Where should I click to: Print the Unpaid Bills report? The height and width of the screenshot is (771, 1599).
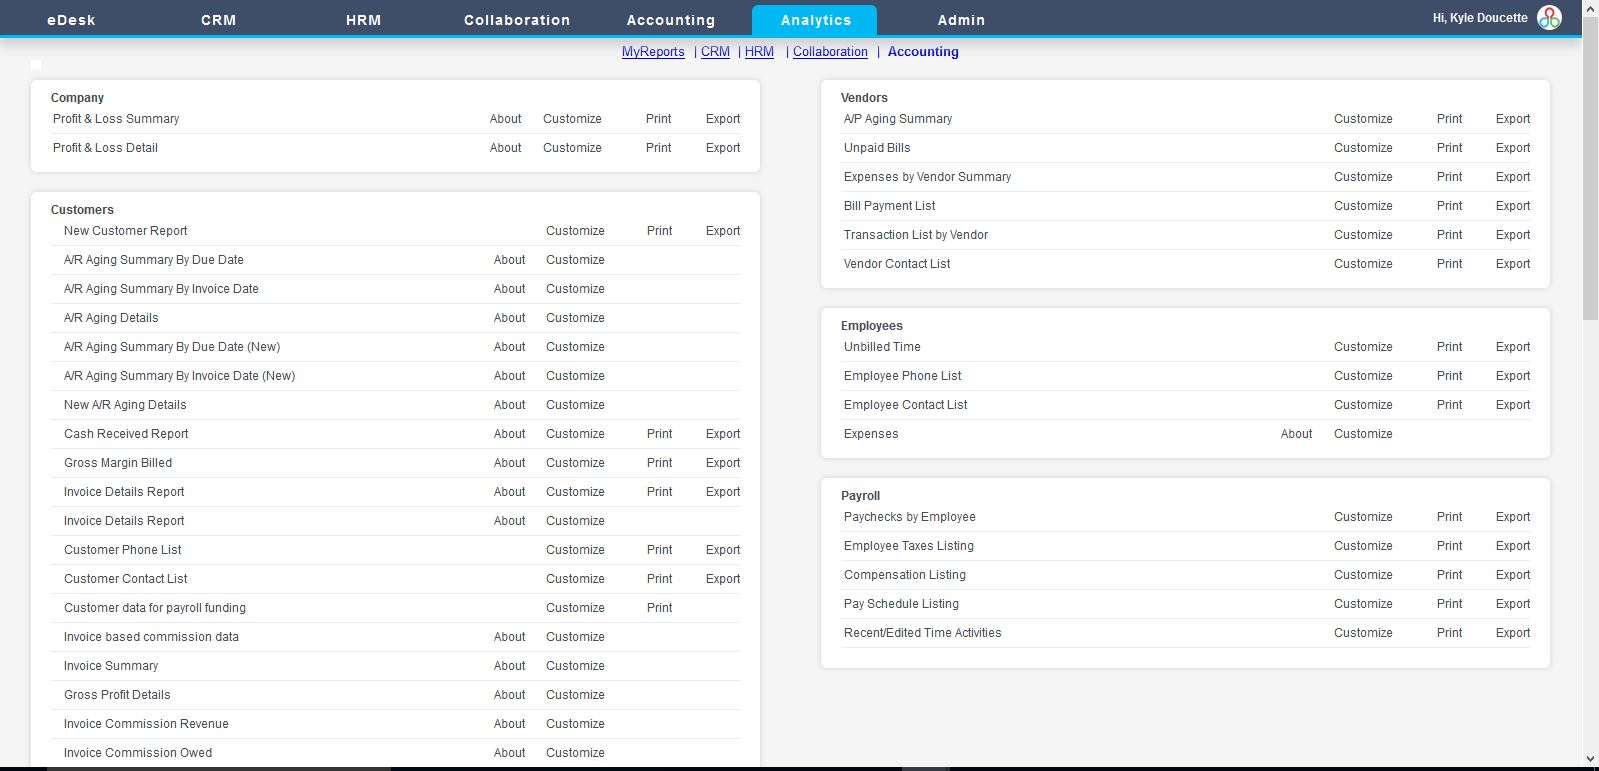tap(1449, 148)
